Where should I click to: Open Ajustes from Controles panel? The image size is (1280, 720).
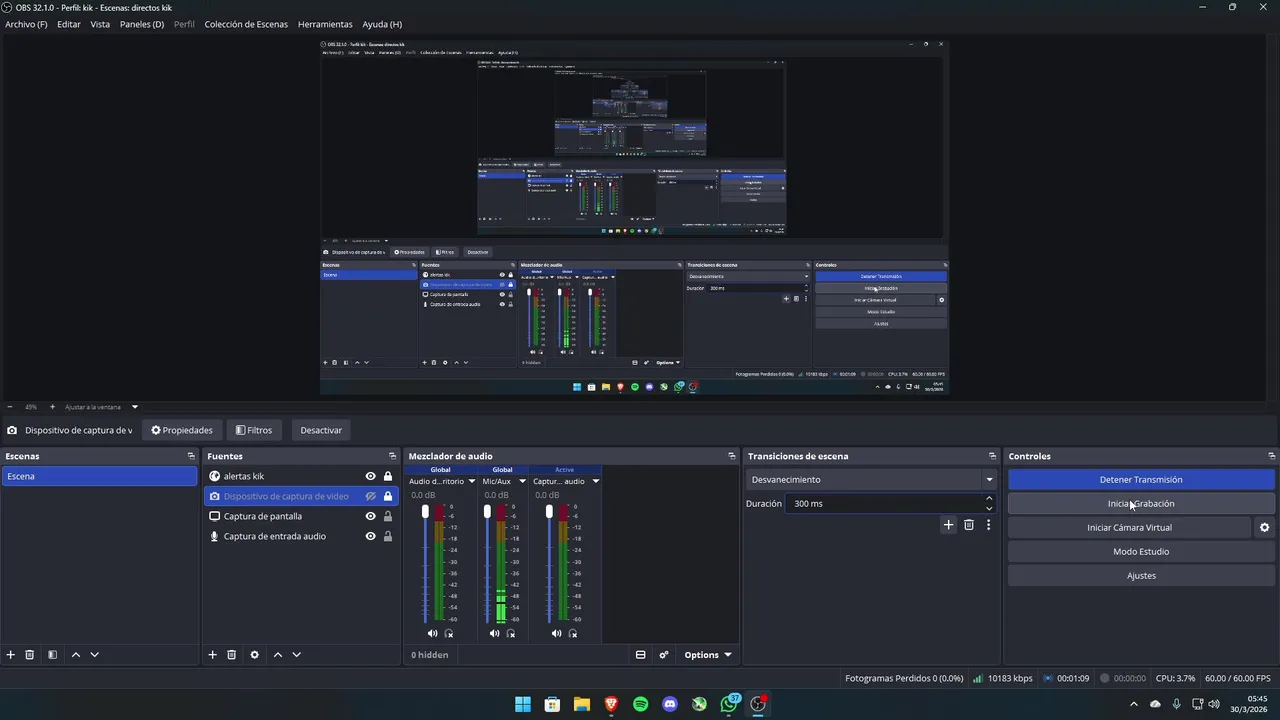[1141, 576]
